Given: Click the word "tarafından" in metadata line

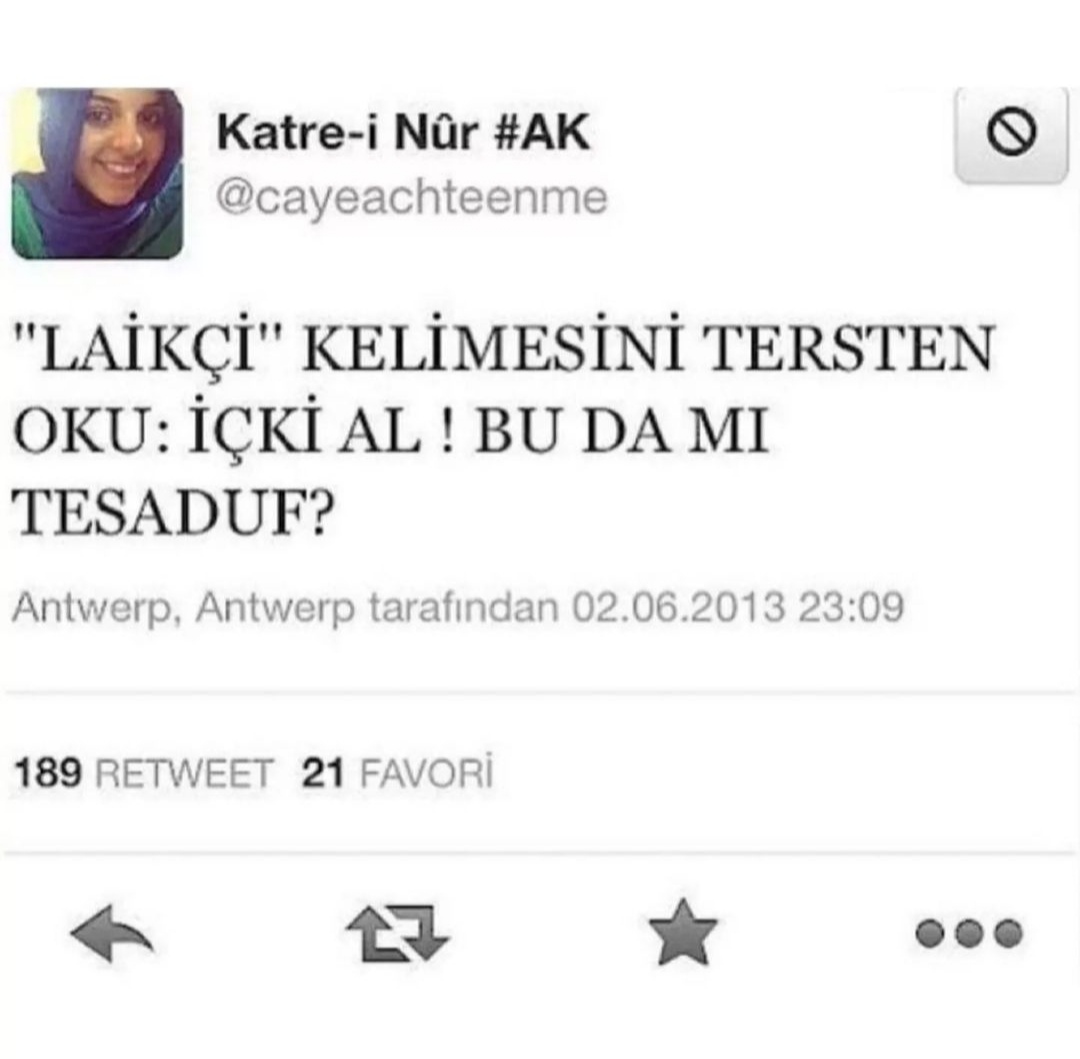Looking at the screenshot, I should point(464,607).
